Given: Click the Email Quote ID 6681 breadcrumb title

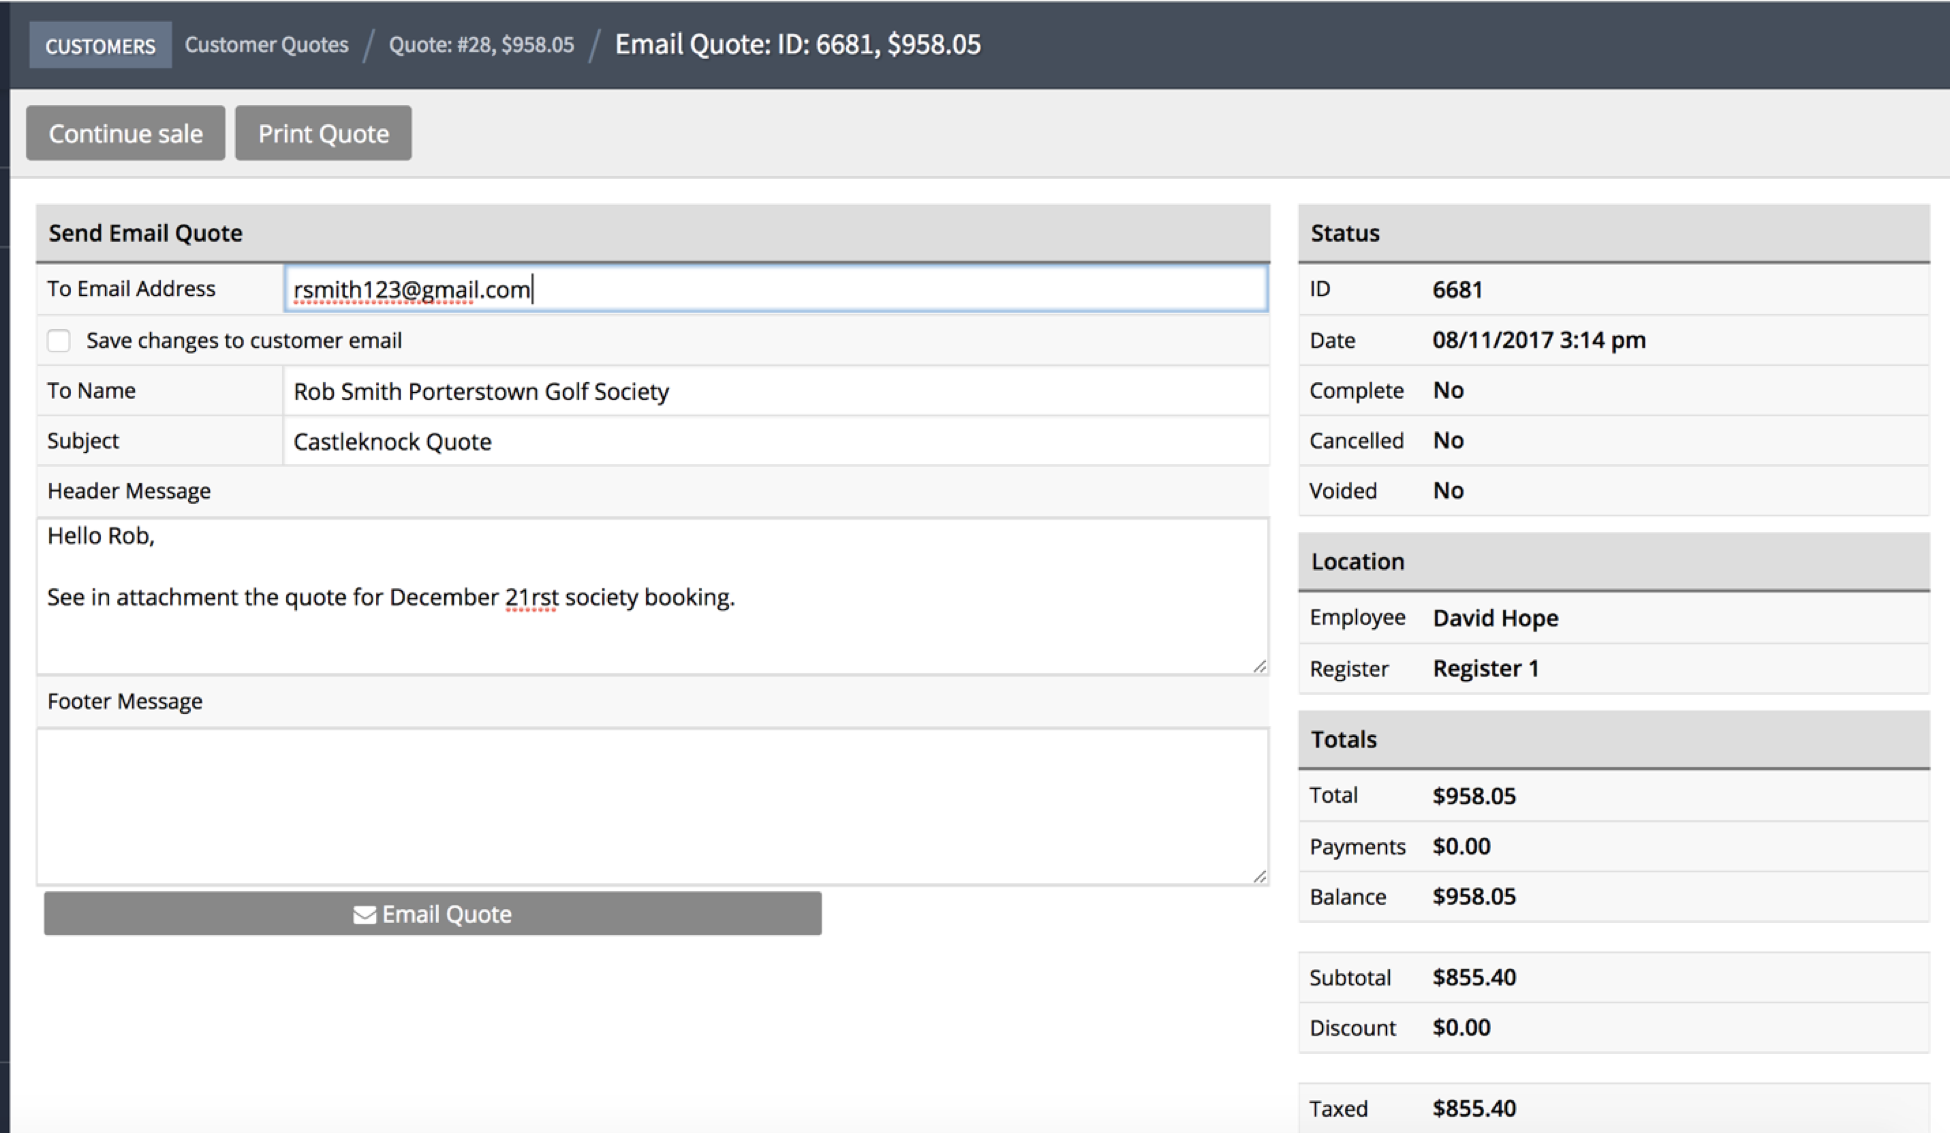Looking at the screenshot, I should [x=797, y=45].
